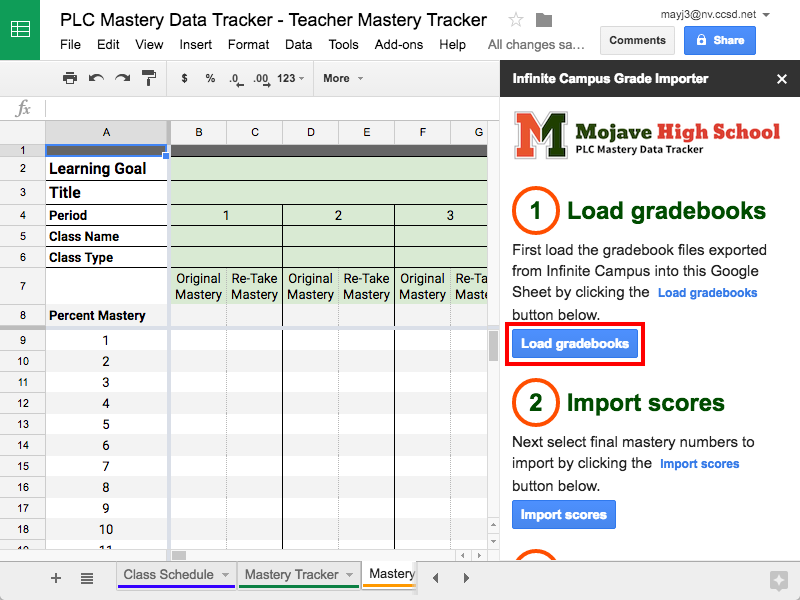Viewport: 800px width, 600px height.
Task: Click the blue Share button
Action: pos(720,40)
